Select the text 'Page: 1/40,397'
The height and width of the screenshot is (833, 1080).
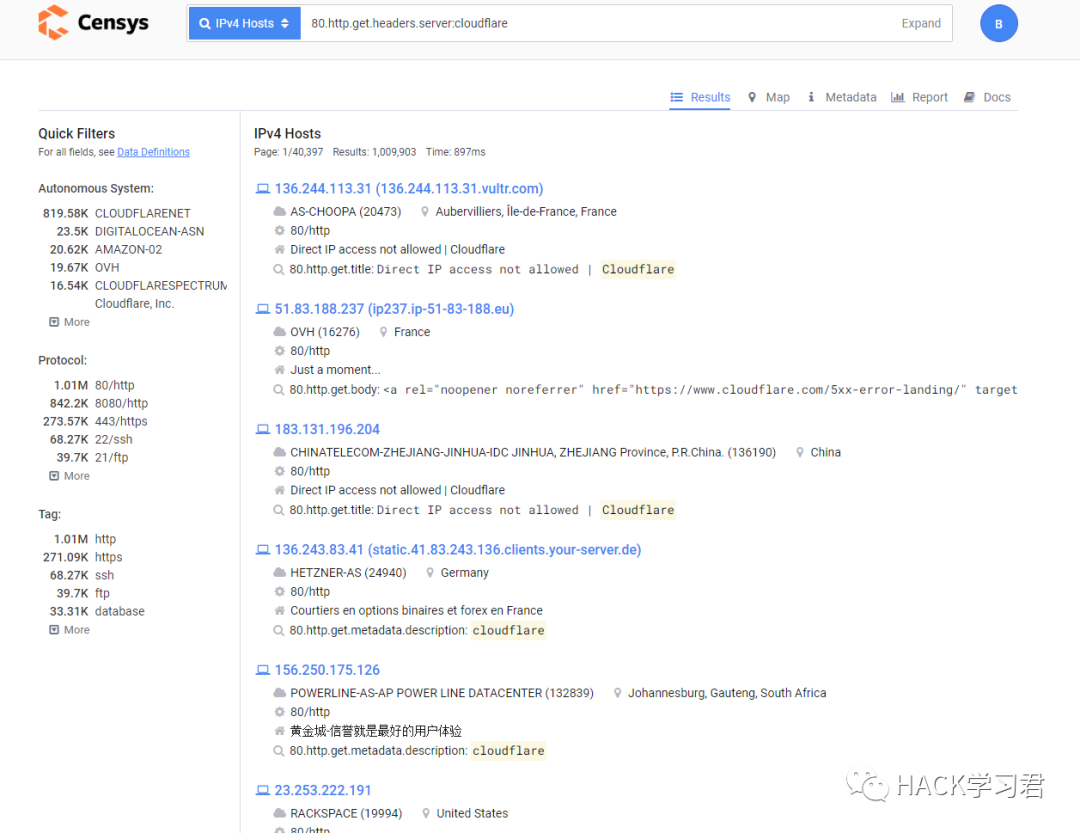pos(288,152)
